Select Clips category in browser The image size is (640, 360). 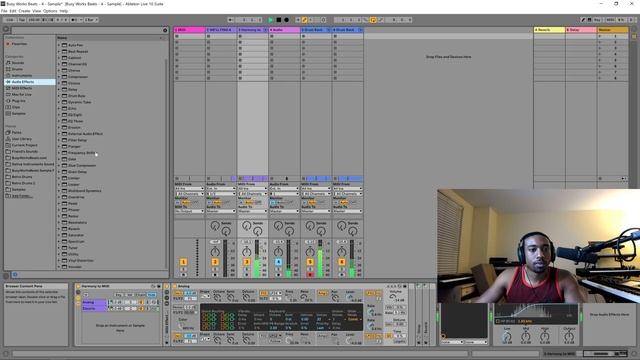click(x=16, y=107)
